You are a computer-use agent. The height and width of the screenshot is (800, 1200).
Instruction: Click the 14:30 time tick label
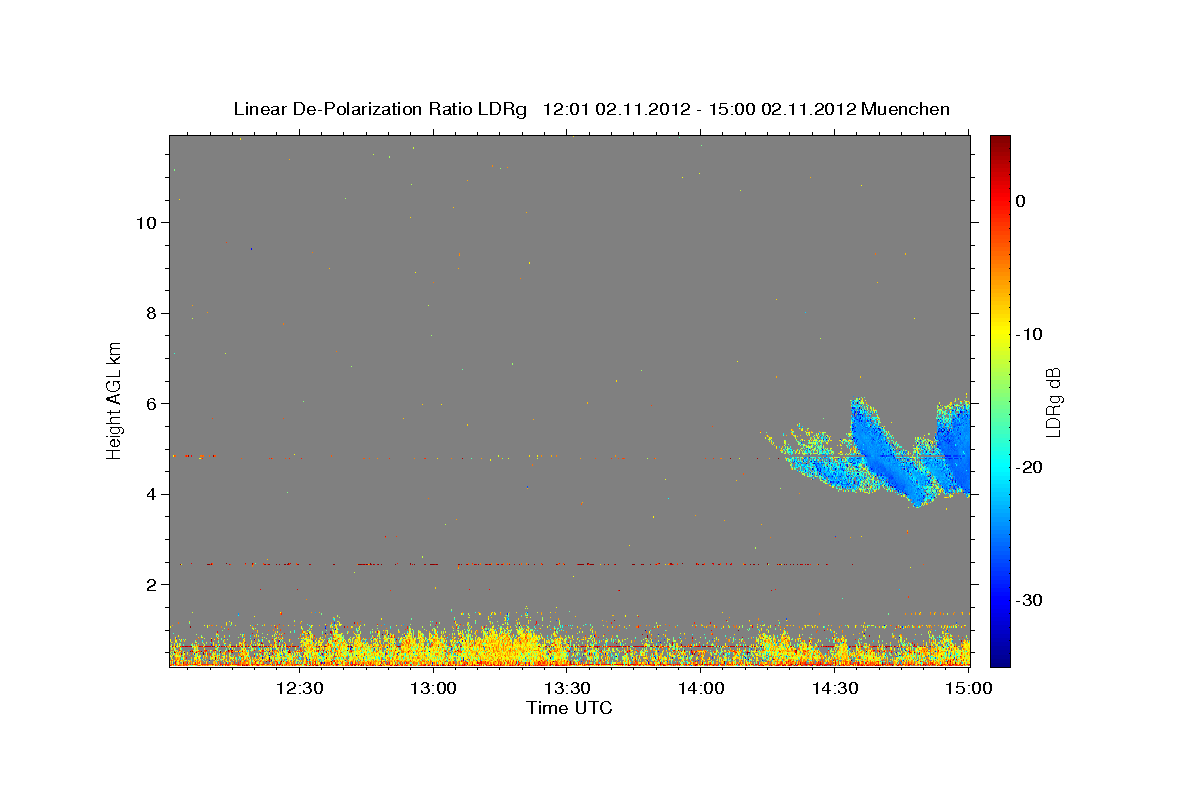(x=836, y=688)
